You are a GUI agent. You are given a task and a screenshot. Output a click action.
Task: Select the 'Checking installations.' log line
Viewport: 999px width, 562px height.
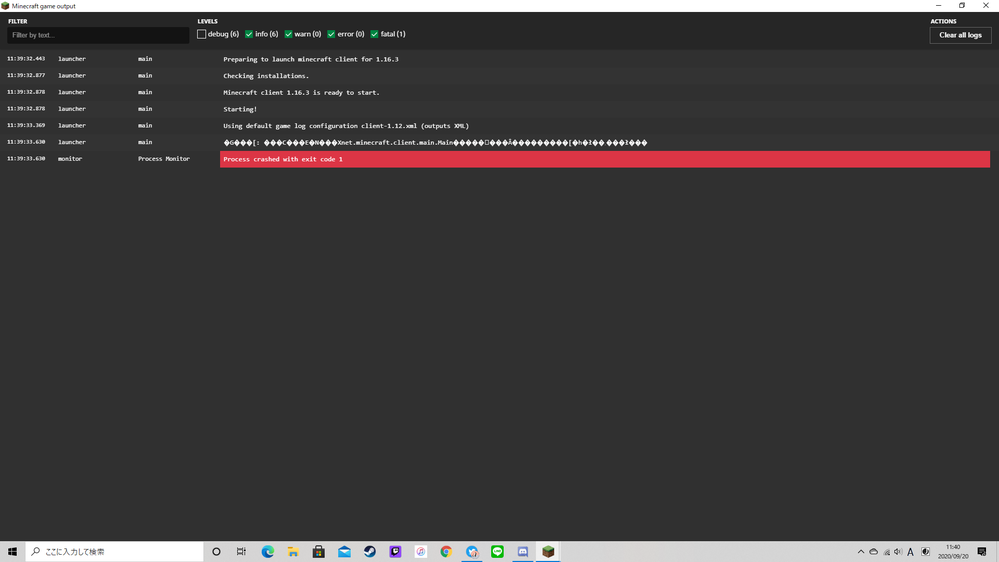[266, 76]
